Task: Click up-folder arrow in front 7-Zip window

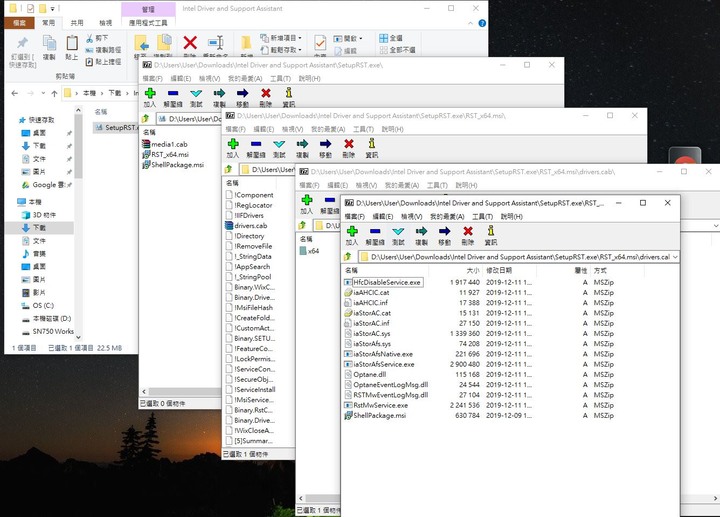Action: point(348,257)
